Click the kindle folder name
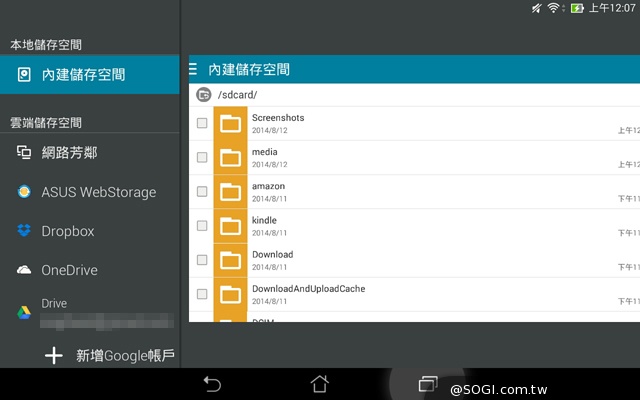The width and height of the screenshot is (640, 400). click(264, 220)
